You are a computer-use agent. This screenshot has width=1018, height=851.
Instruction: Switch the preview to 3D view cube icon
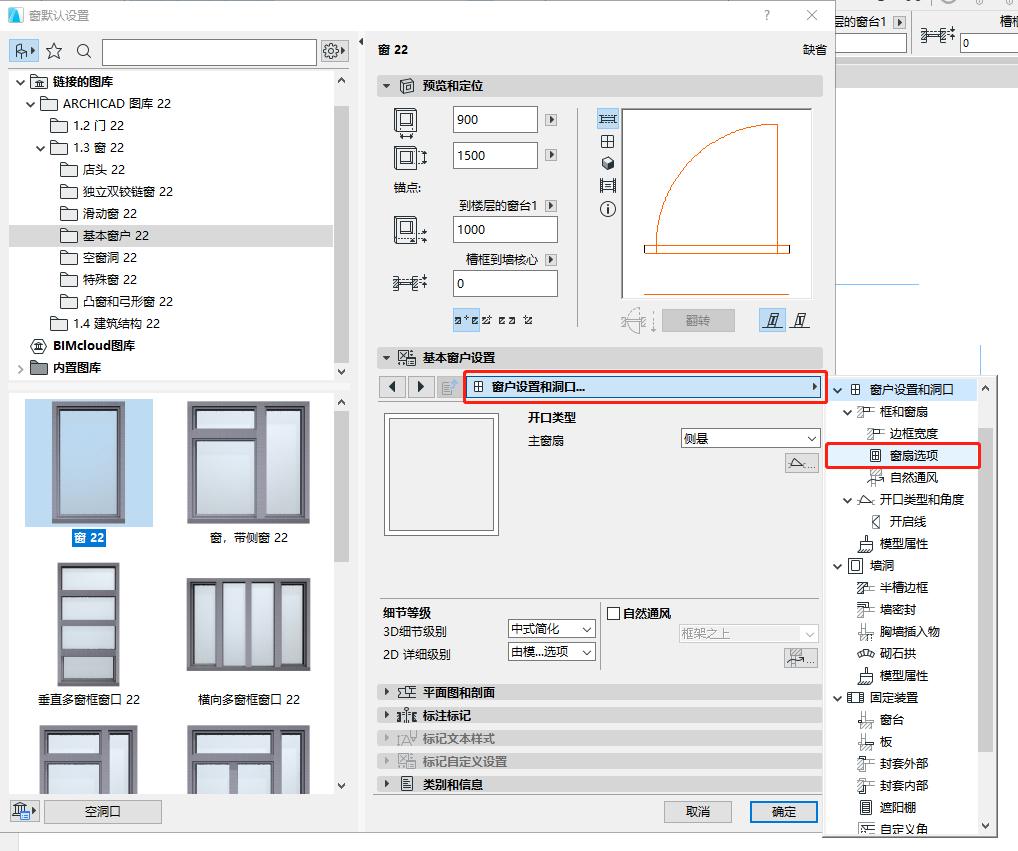607,162
